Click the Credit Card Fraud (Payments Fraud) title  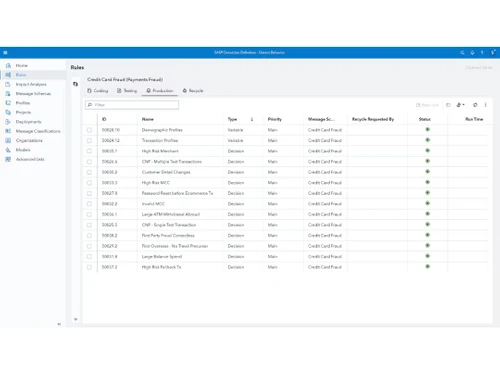click(125, 80)
